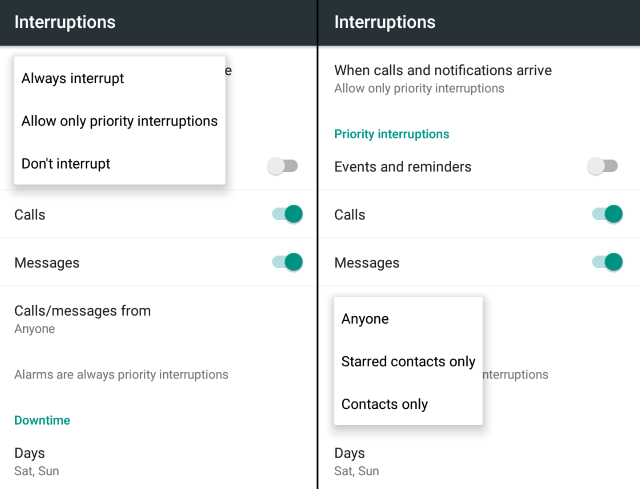Click Interruptions title in right header
This screenshot has width=640, height=489.
point(385,22)
